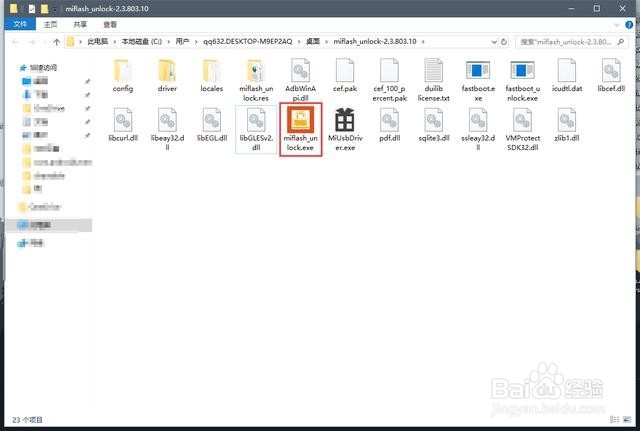The height and width of the screenshot is (431, 640).
Task: Expand the chevron after 桌面 in path
Action: click(327, 42)
